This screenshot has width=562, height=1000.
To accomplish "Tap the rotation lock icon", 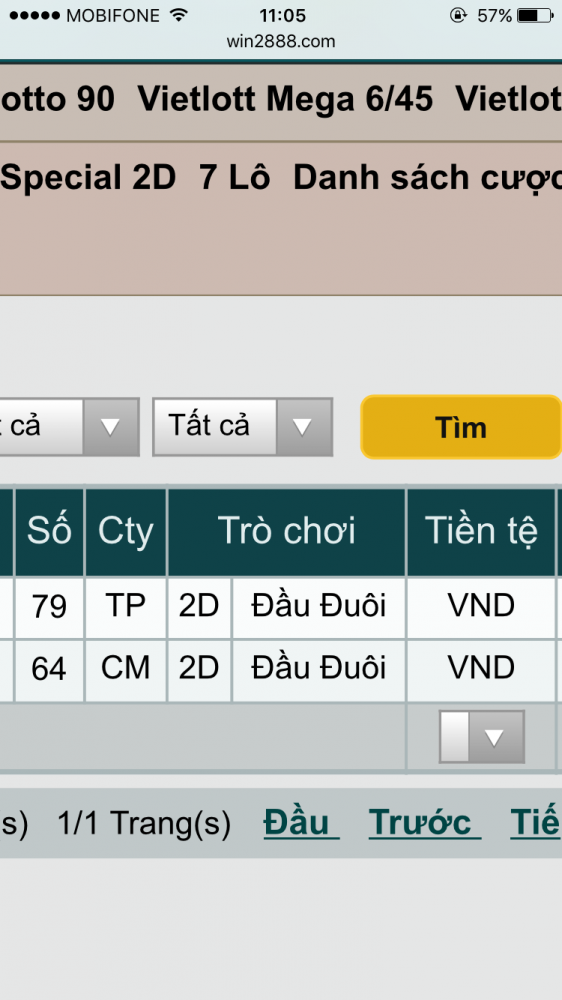I will coord(458,15).
